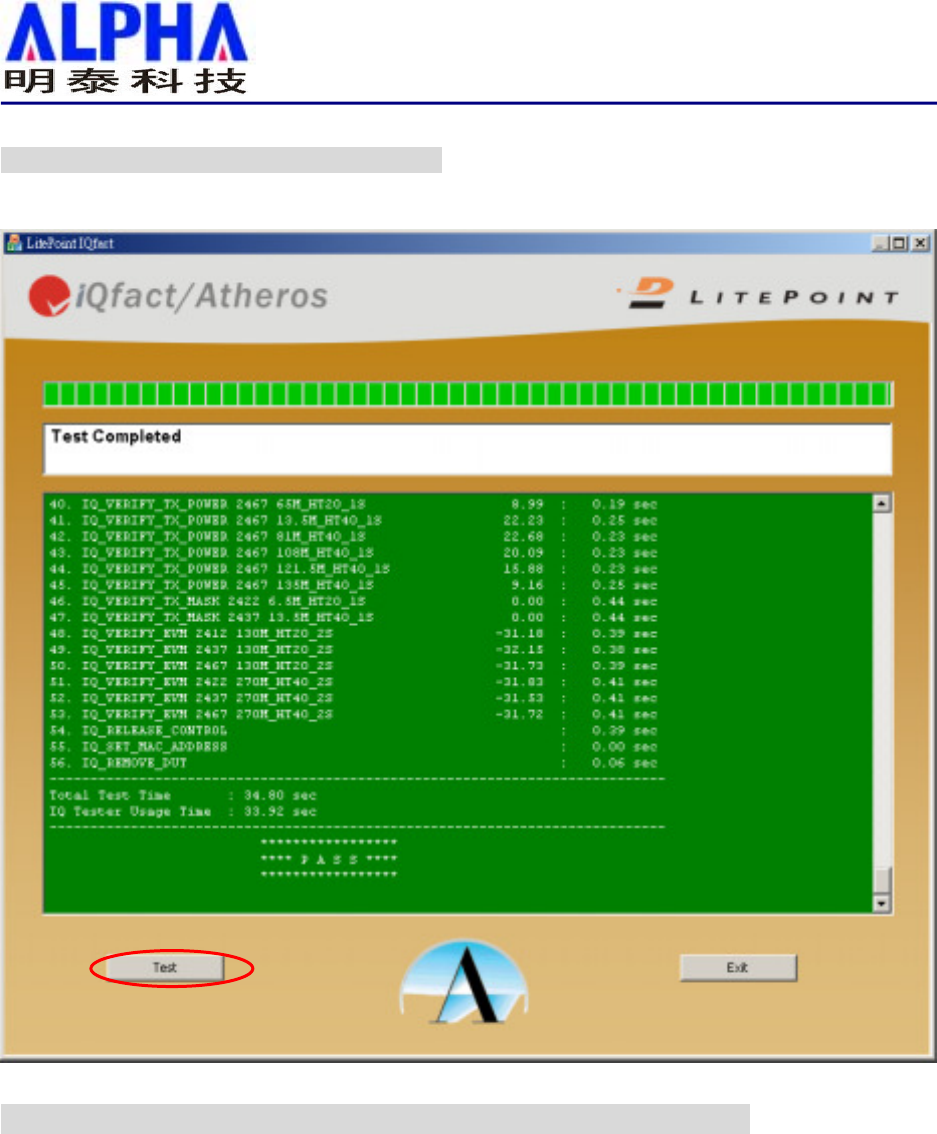937x1134 pixels.
Task: Select log row 40 IQ_VERIFY_TX_POWER 65M_HT20
Action: (x=353, y=504)
